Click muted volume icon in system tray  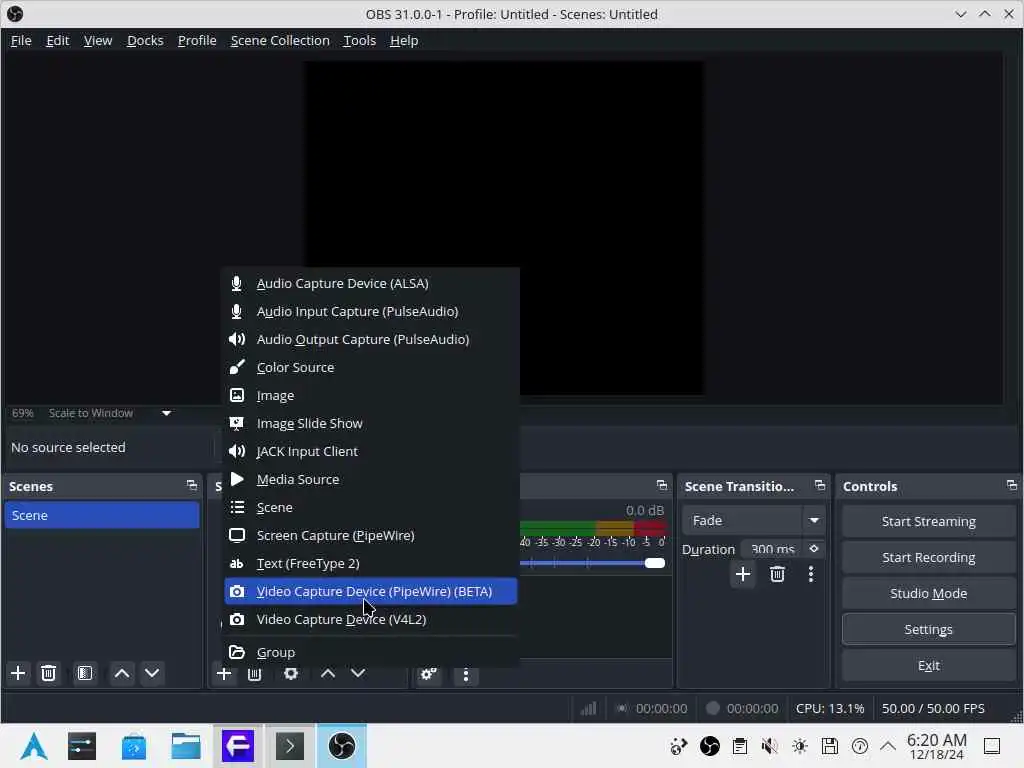(x=770, y=746)
